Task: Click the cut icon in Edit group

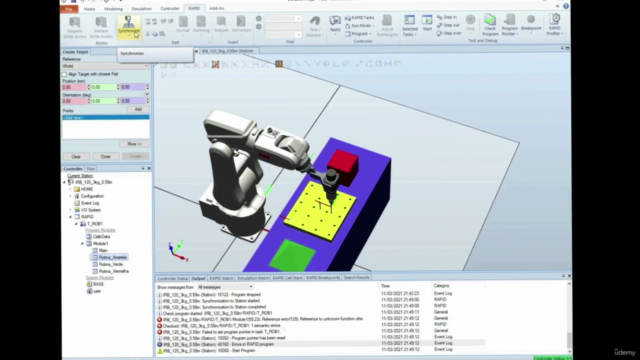Action: (148, 34)
